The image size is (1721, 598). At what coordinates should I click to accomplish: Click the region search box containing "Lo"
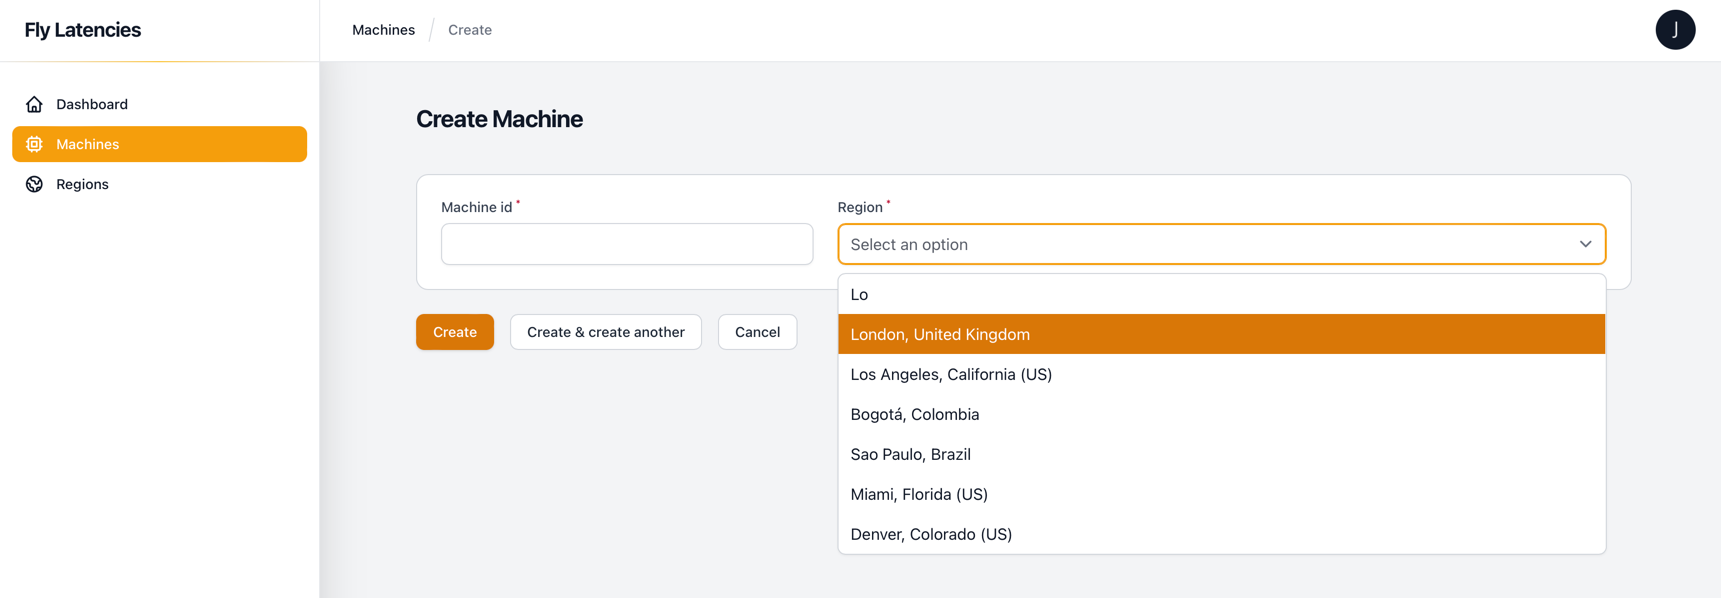click(1221, 294)
